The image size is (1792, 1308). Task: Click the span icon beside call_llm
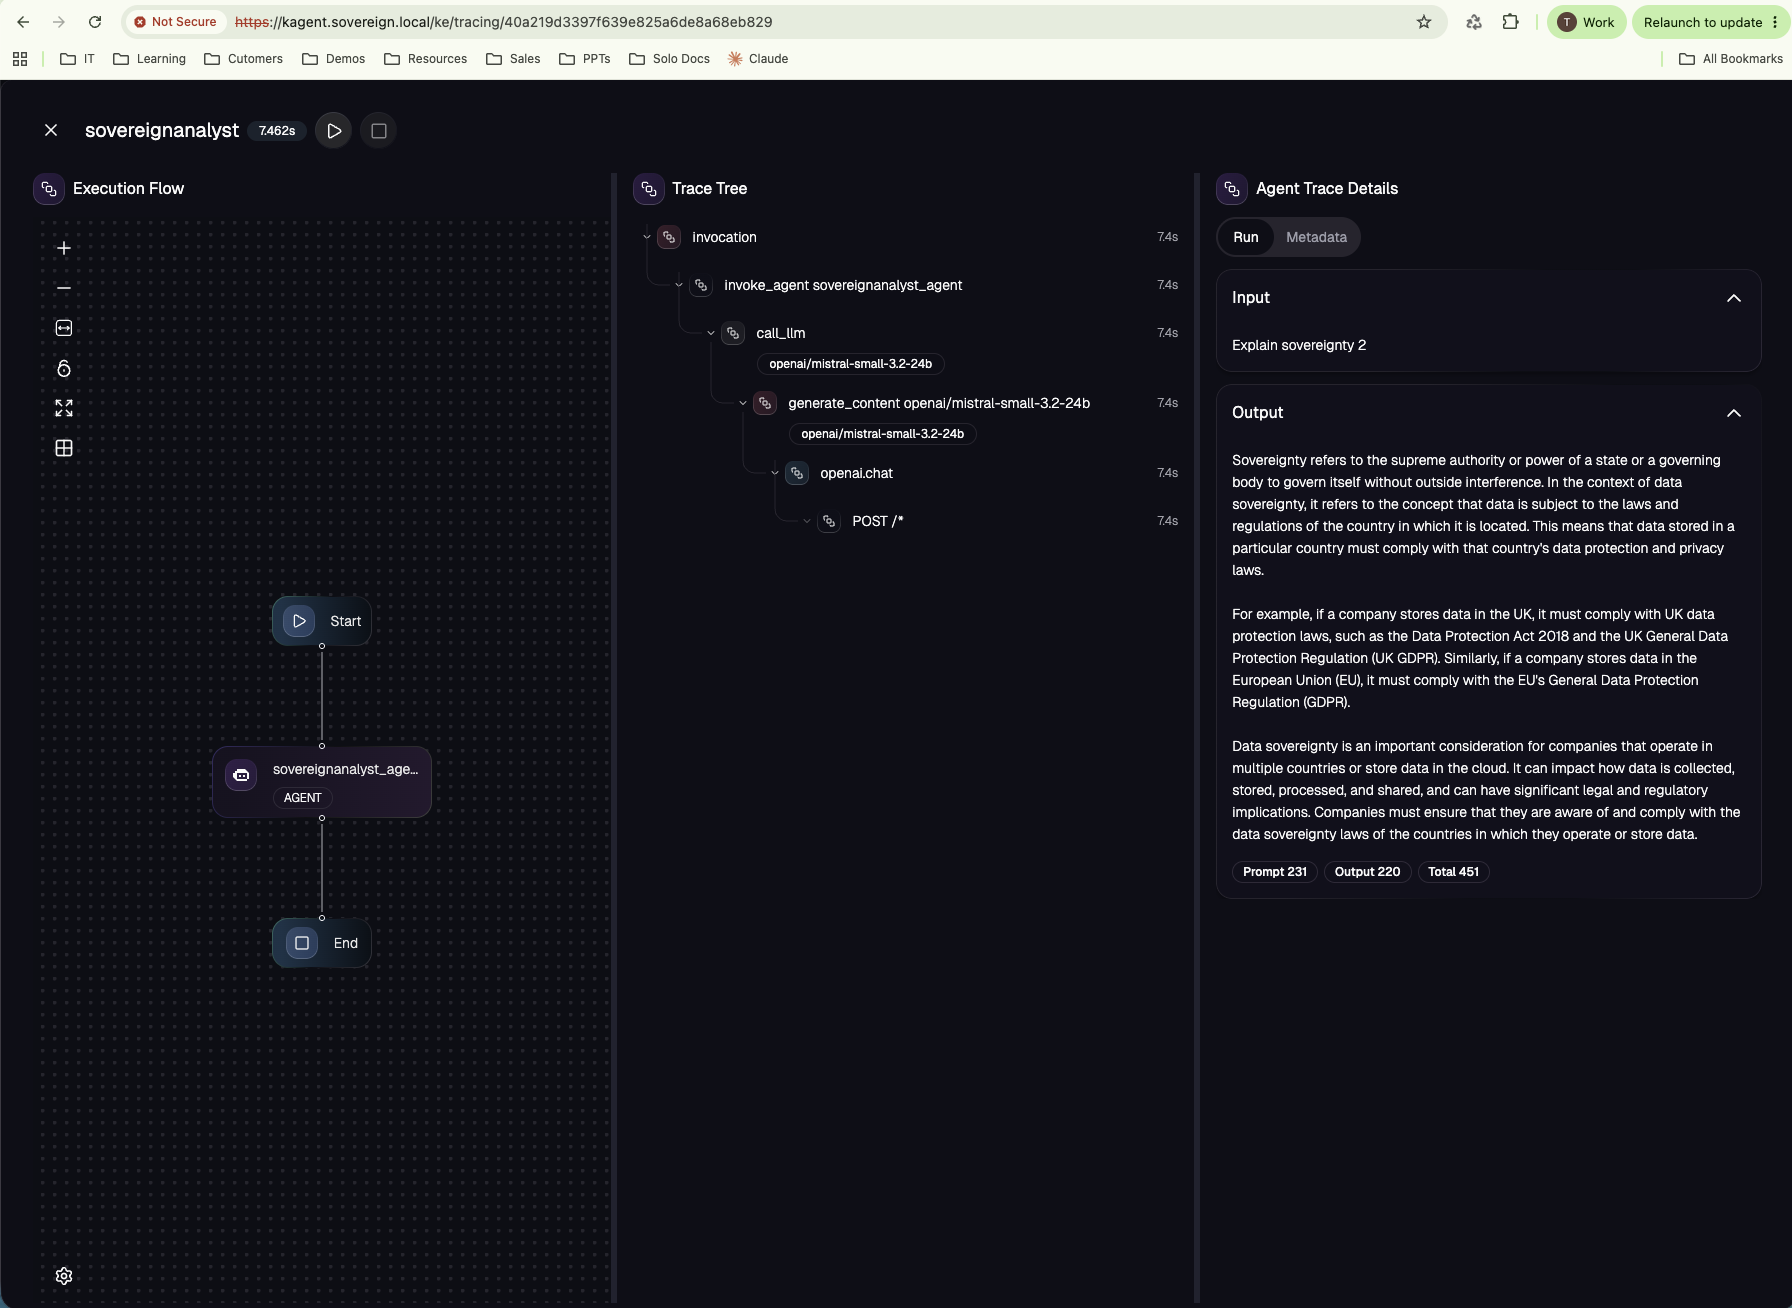(733, 333)
